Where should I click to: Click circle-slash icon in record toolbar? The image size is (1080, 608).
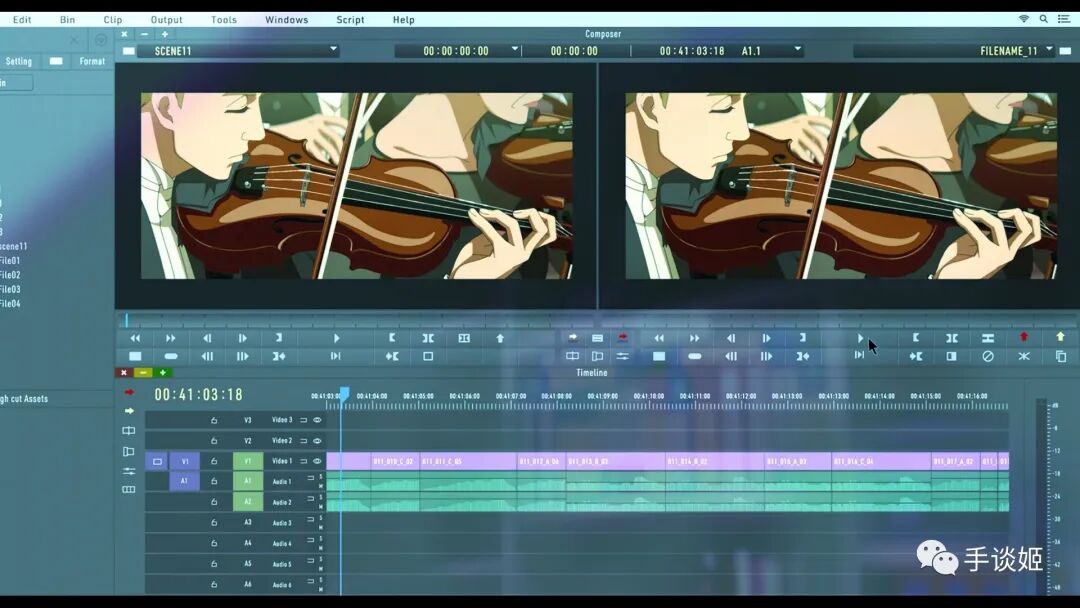(988, 356)
